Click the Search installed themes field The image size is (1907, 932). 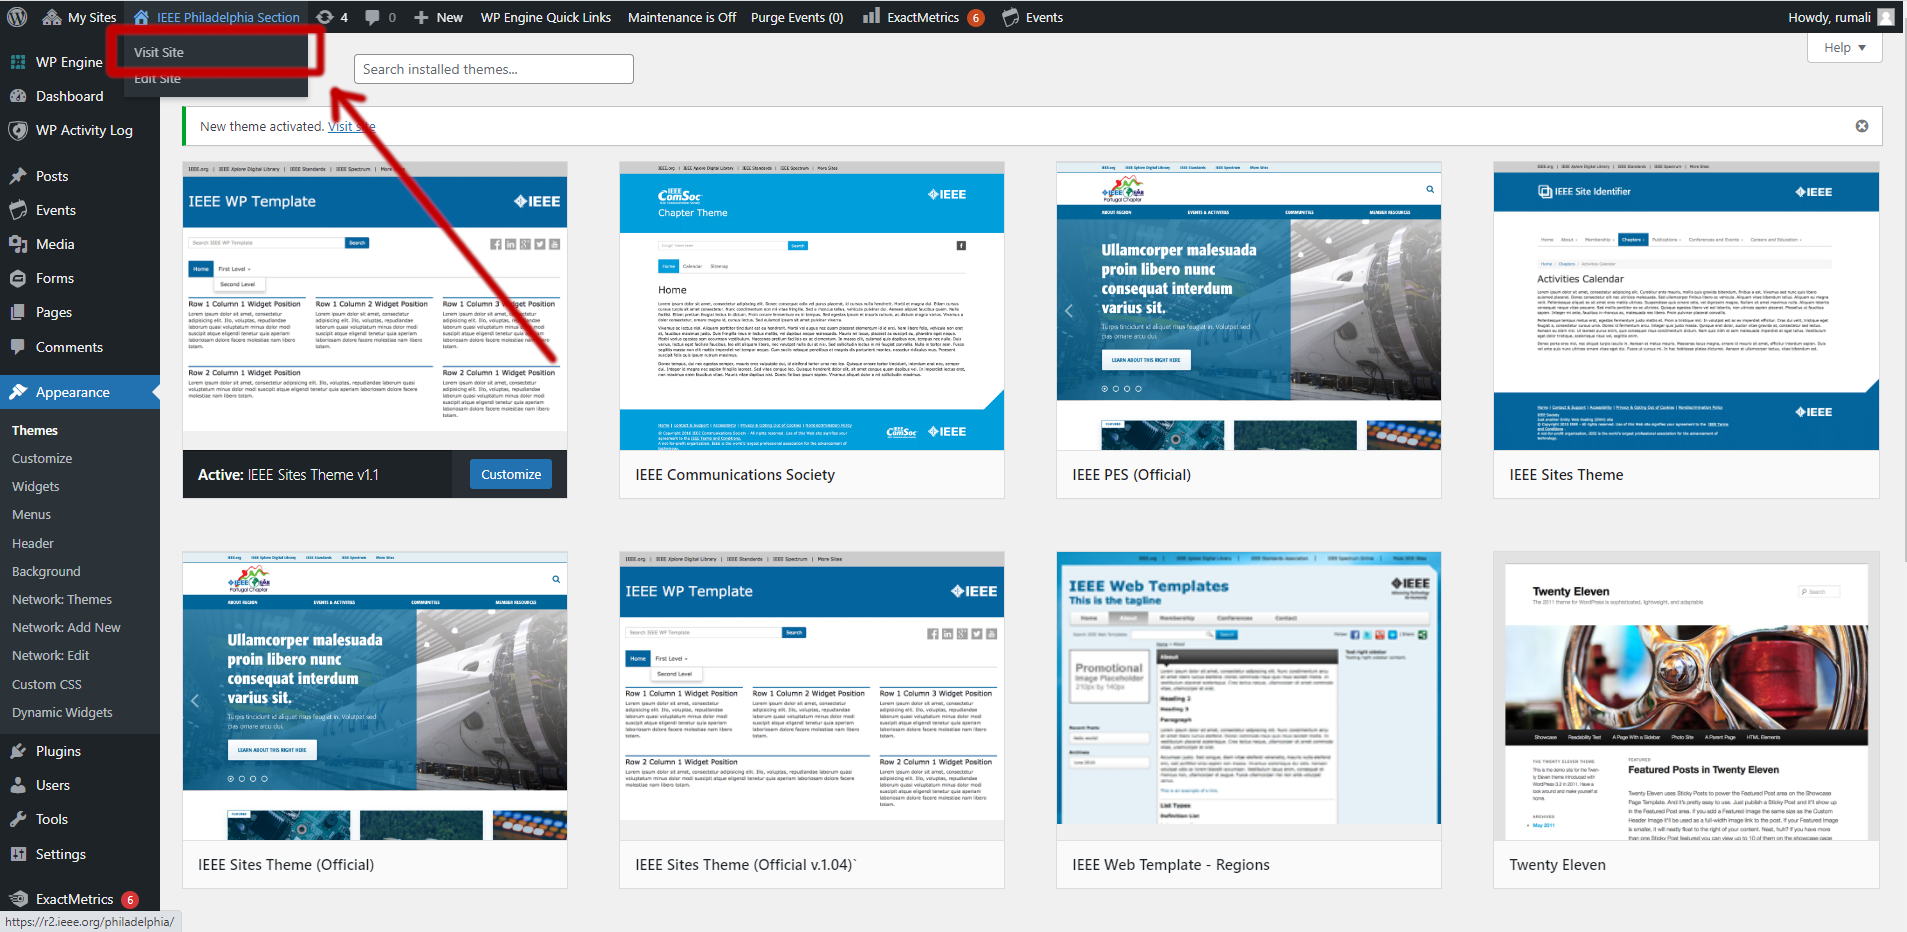[493, 69]
